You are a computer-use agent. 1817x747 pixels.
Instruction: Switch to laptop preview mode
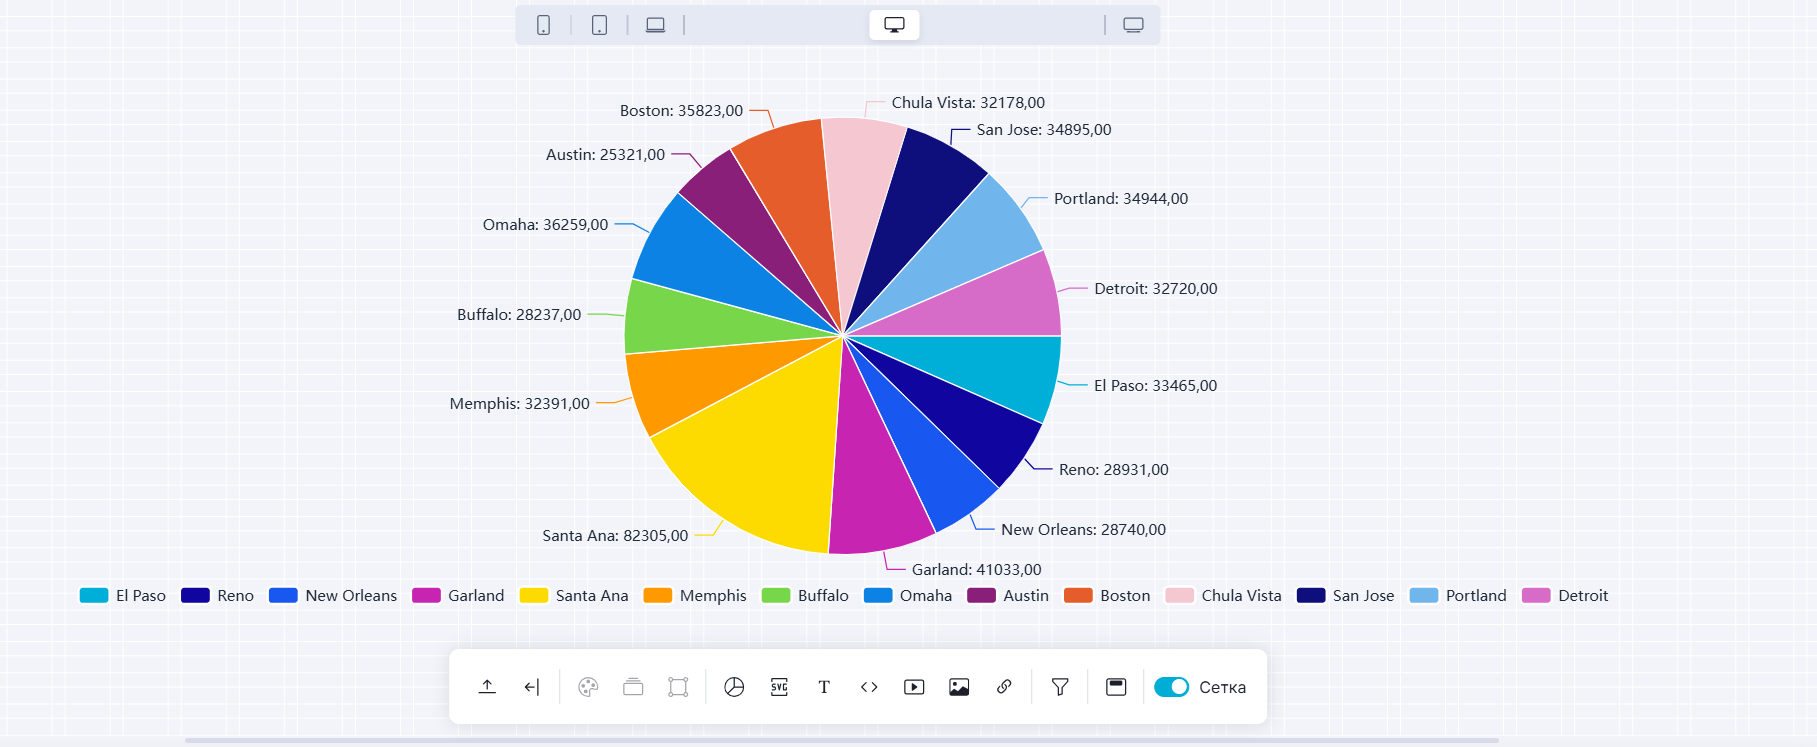[655, 25]
